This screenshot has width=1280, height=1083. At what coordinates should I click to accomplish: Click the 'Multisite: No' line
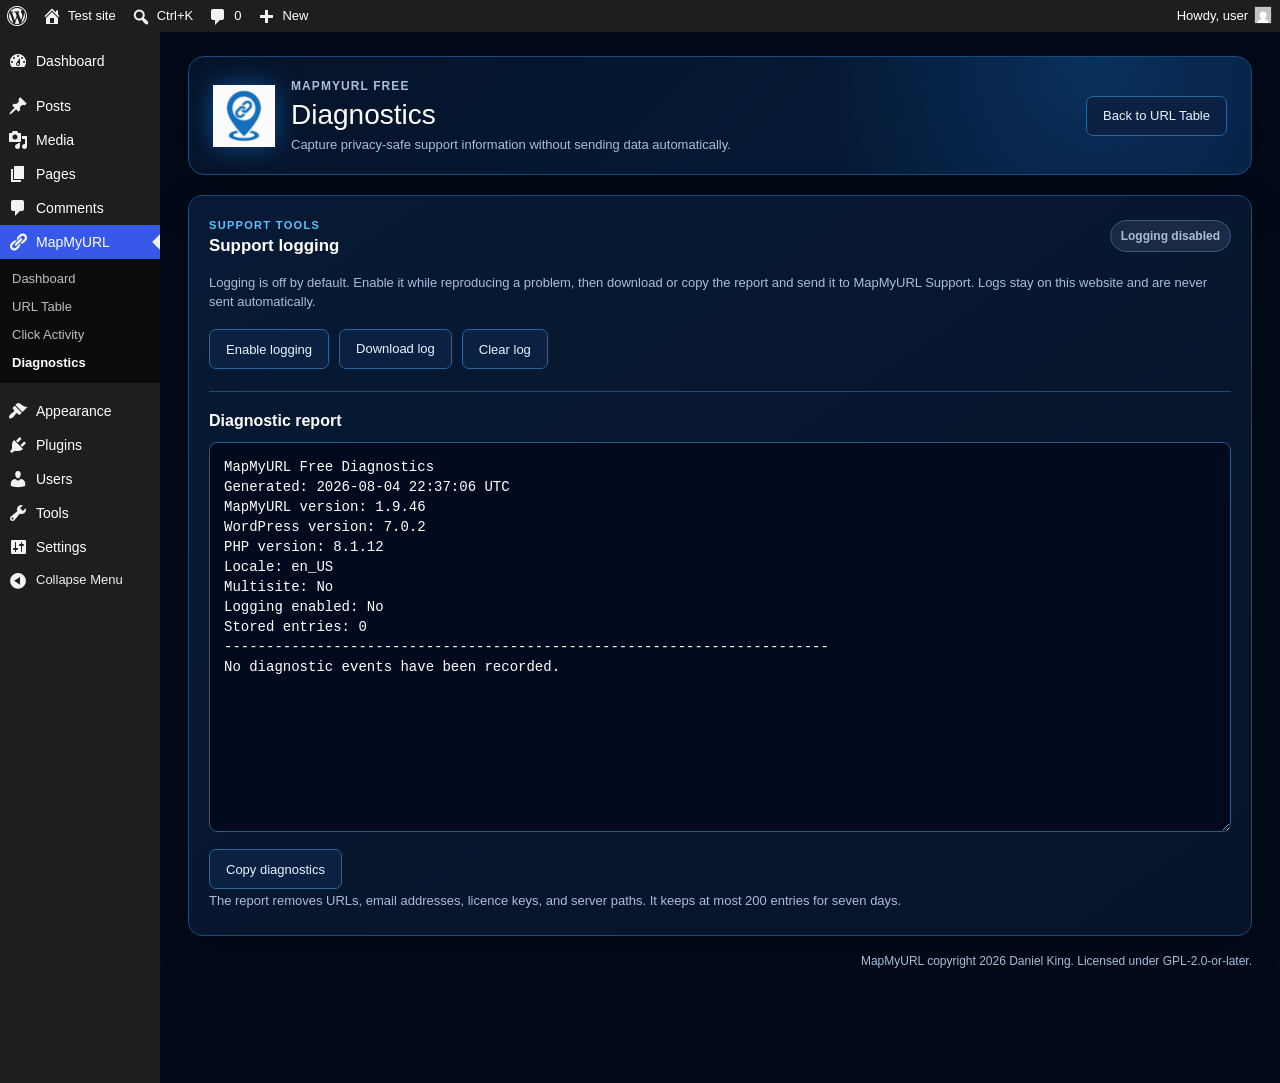279,587
